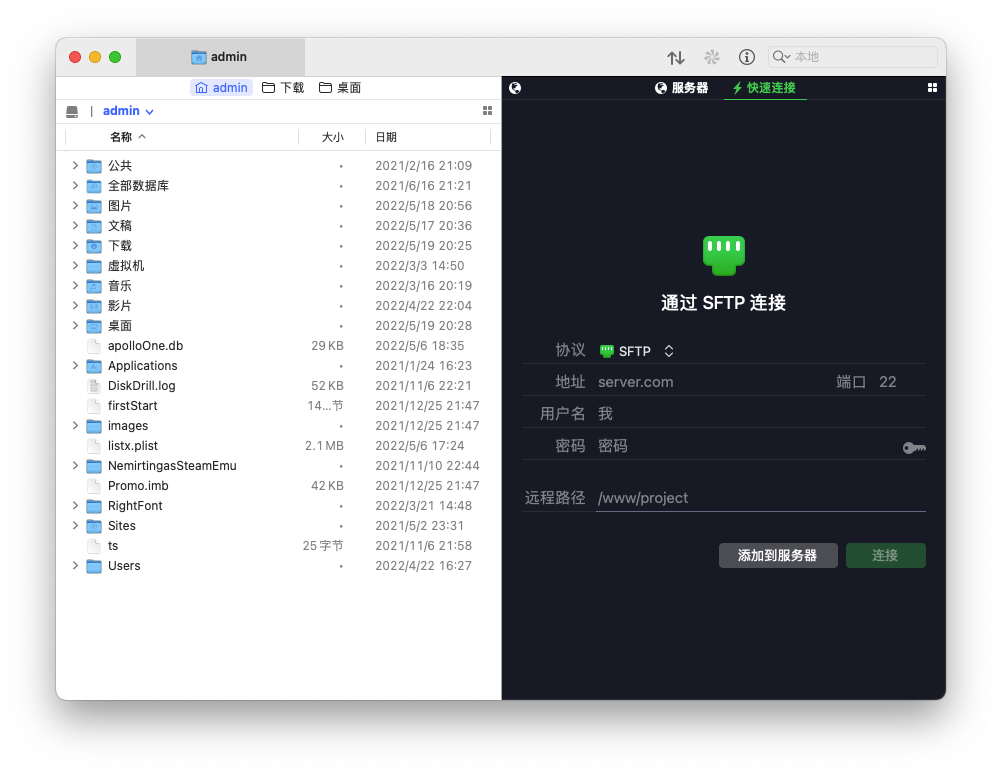This screenshot has height=774, width=1002.
Task: Select the listx.plist file icon
Action: pos(94,446)
